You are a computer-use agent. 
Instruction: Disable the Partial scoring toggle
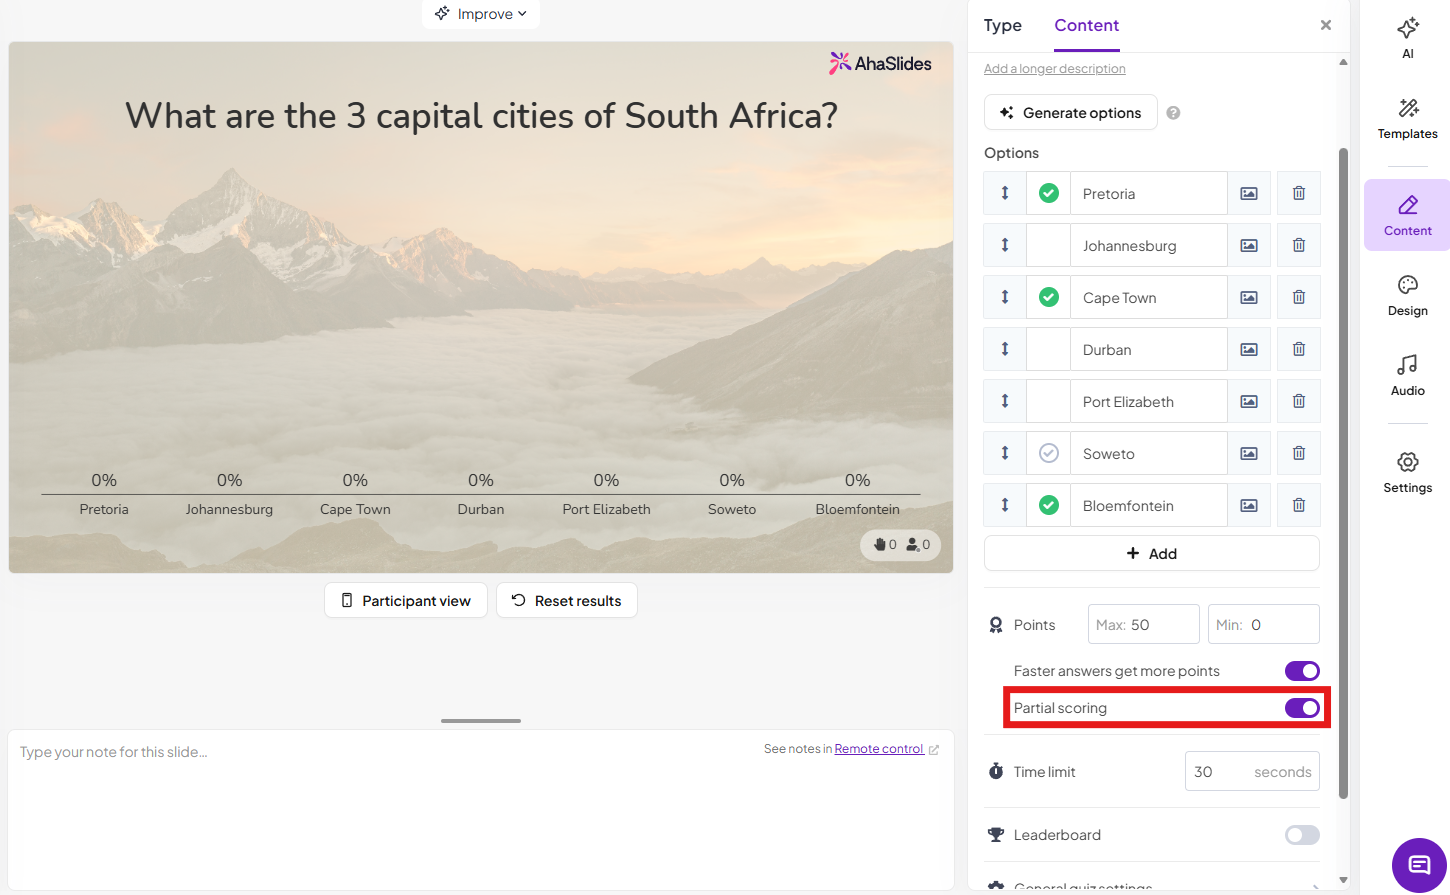(1302, 708)
